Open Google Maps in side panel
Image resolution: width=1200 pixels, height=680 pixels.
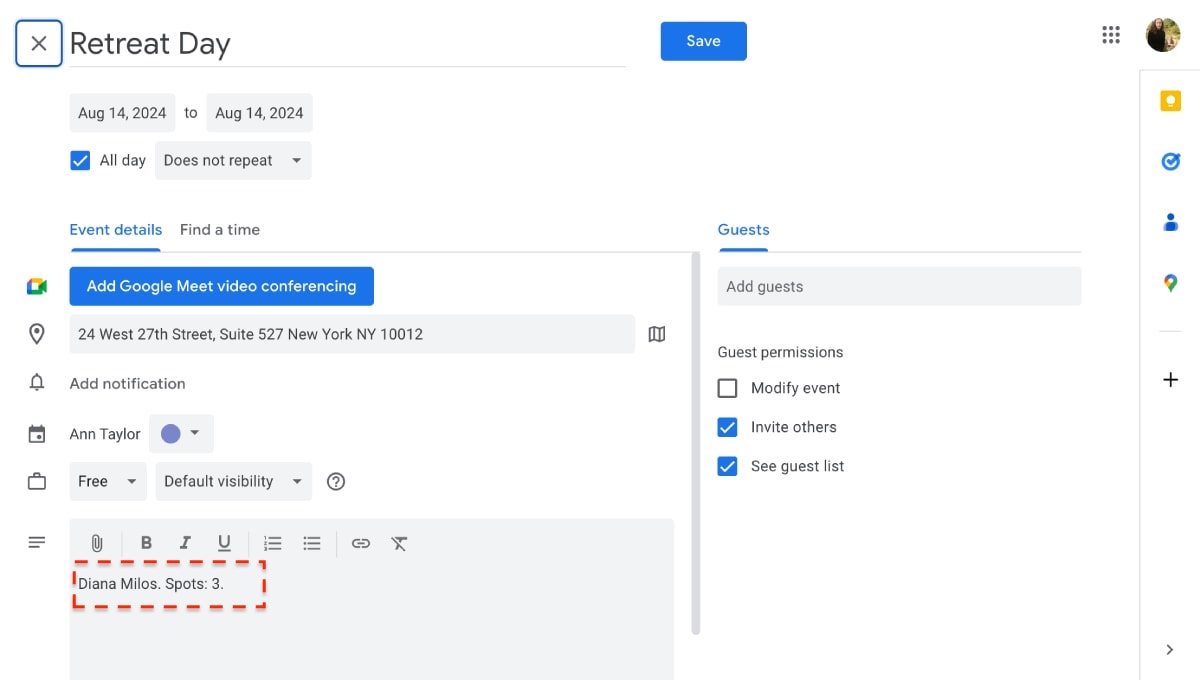point(1170,283)
